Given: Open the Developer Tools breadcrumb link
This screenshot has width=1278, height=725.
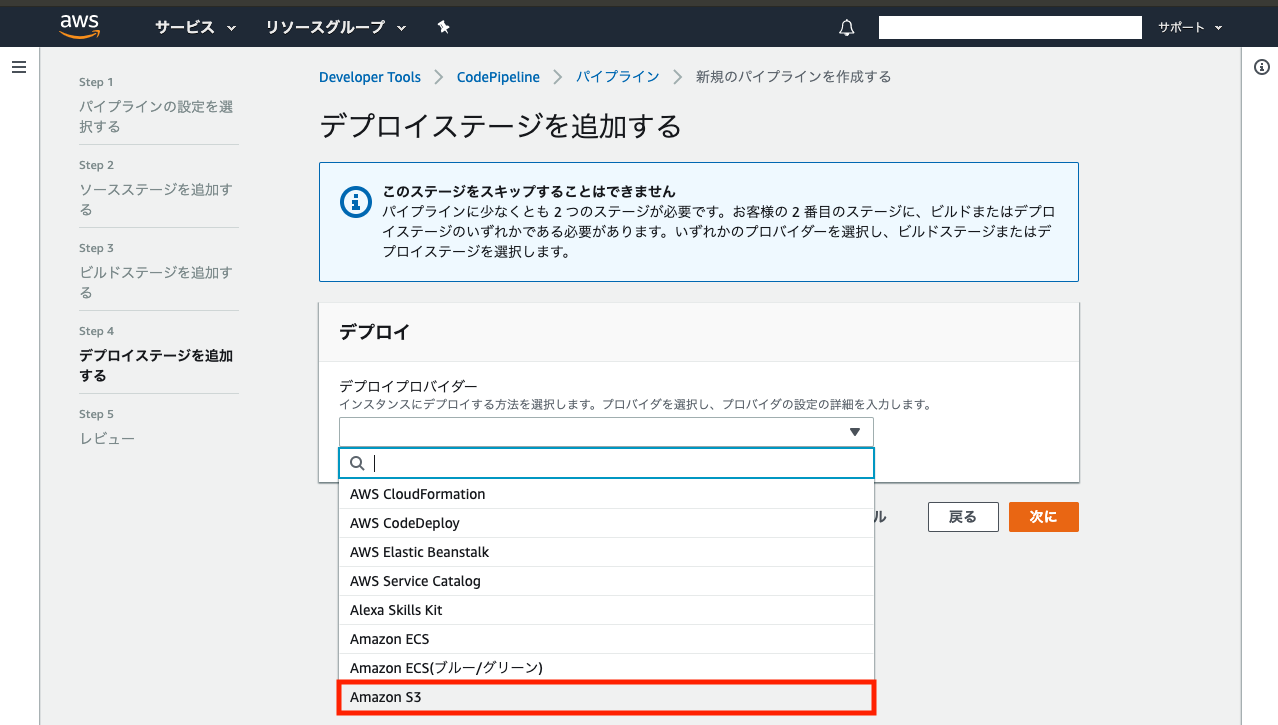Looking at the screenshot, I should pyautogui.click(x=369, y=76).
